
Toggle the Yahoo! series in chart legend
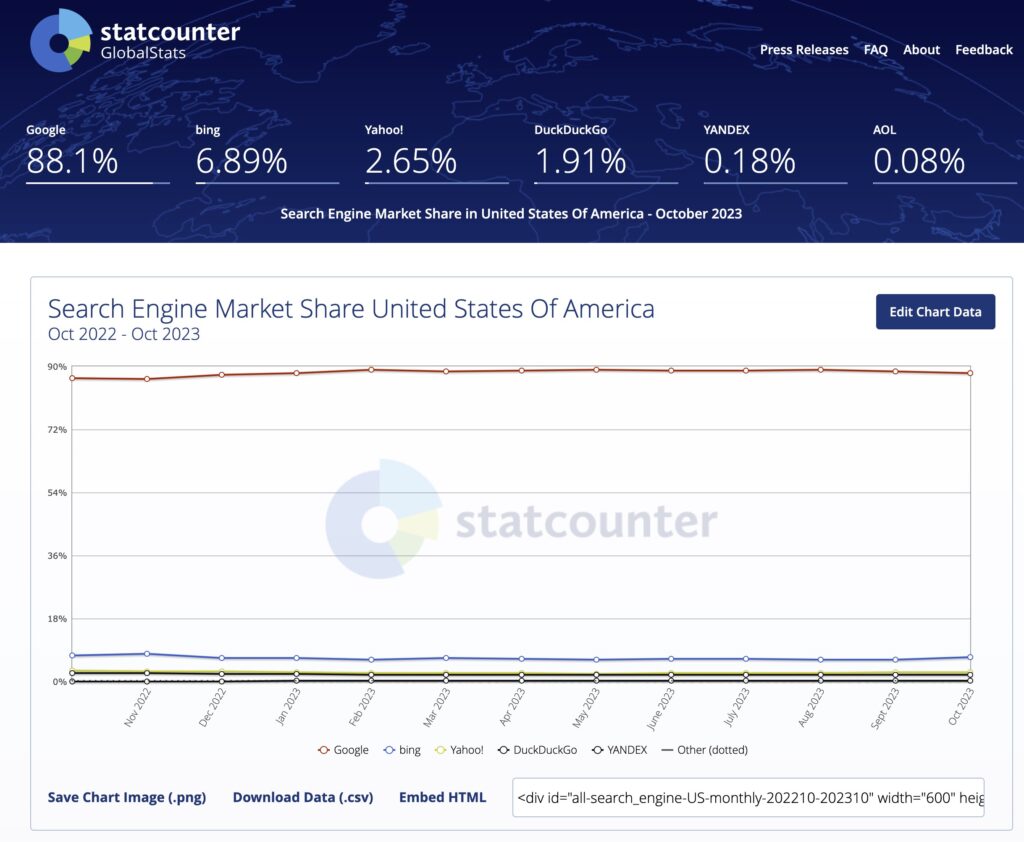459,750
